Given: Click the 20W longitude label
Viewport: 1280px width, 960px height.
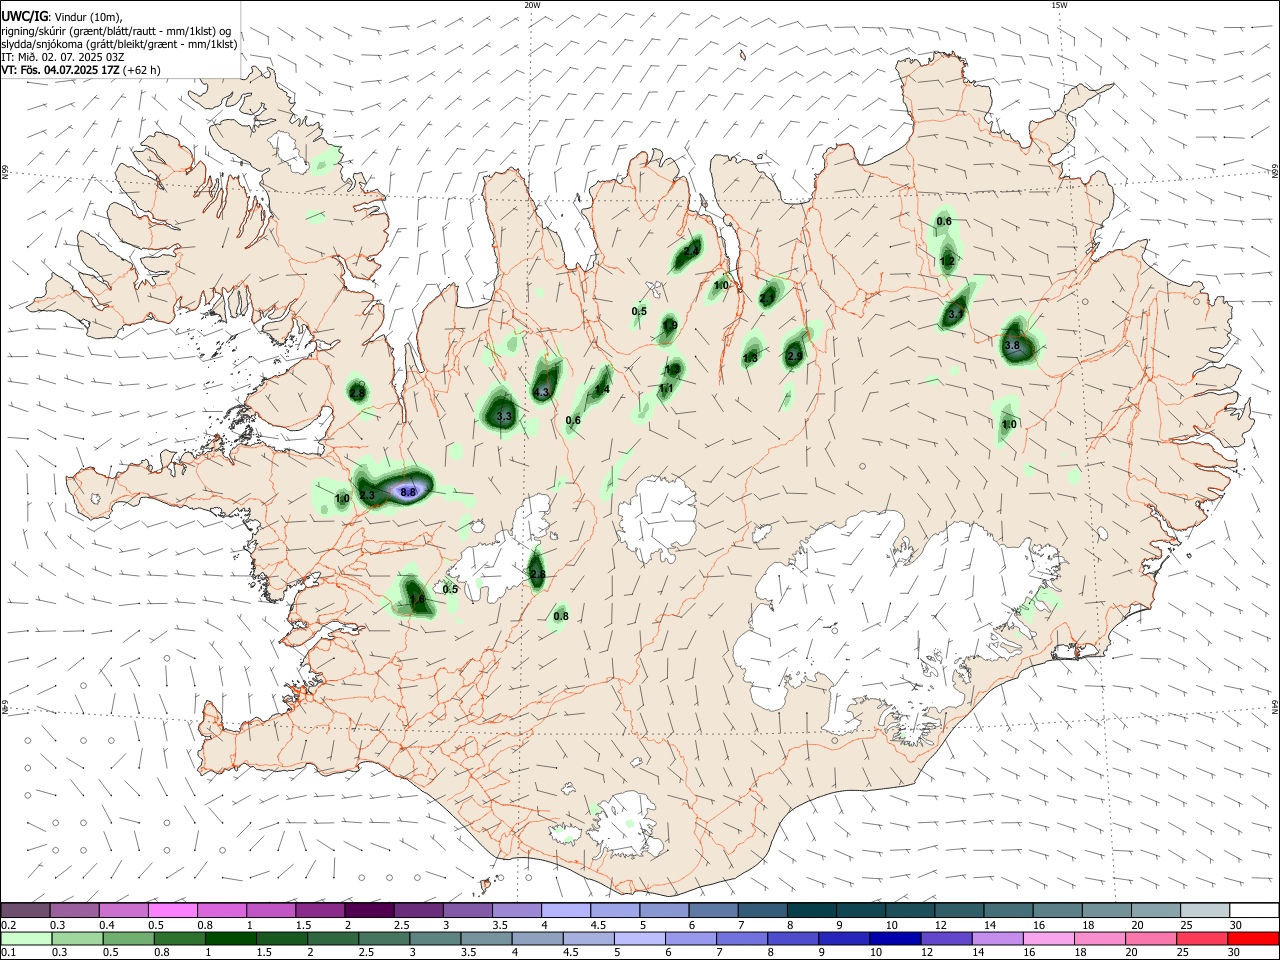Looking at the screenshot, I should (532, 5).
